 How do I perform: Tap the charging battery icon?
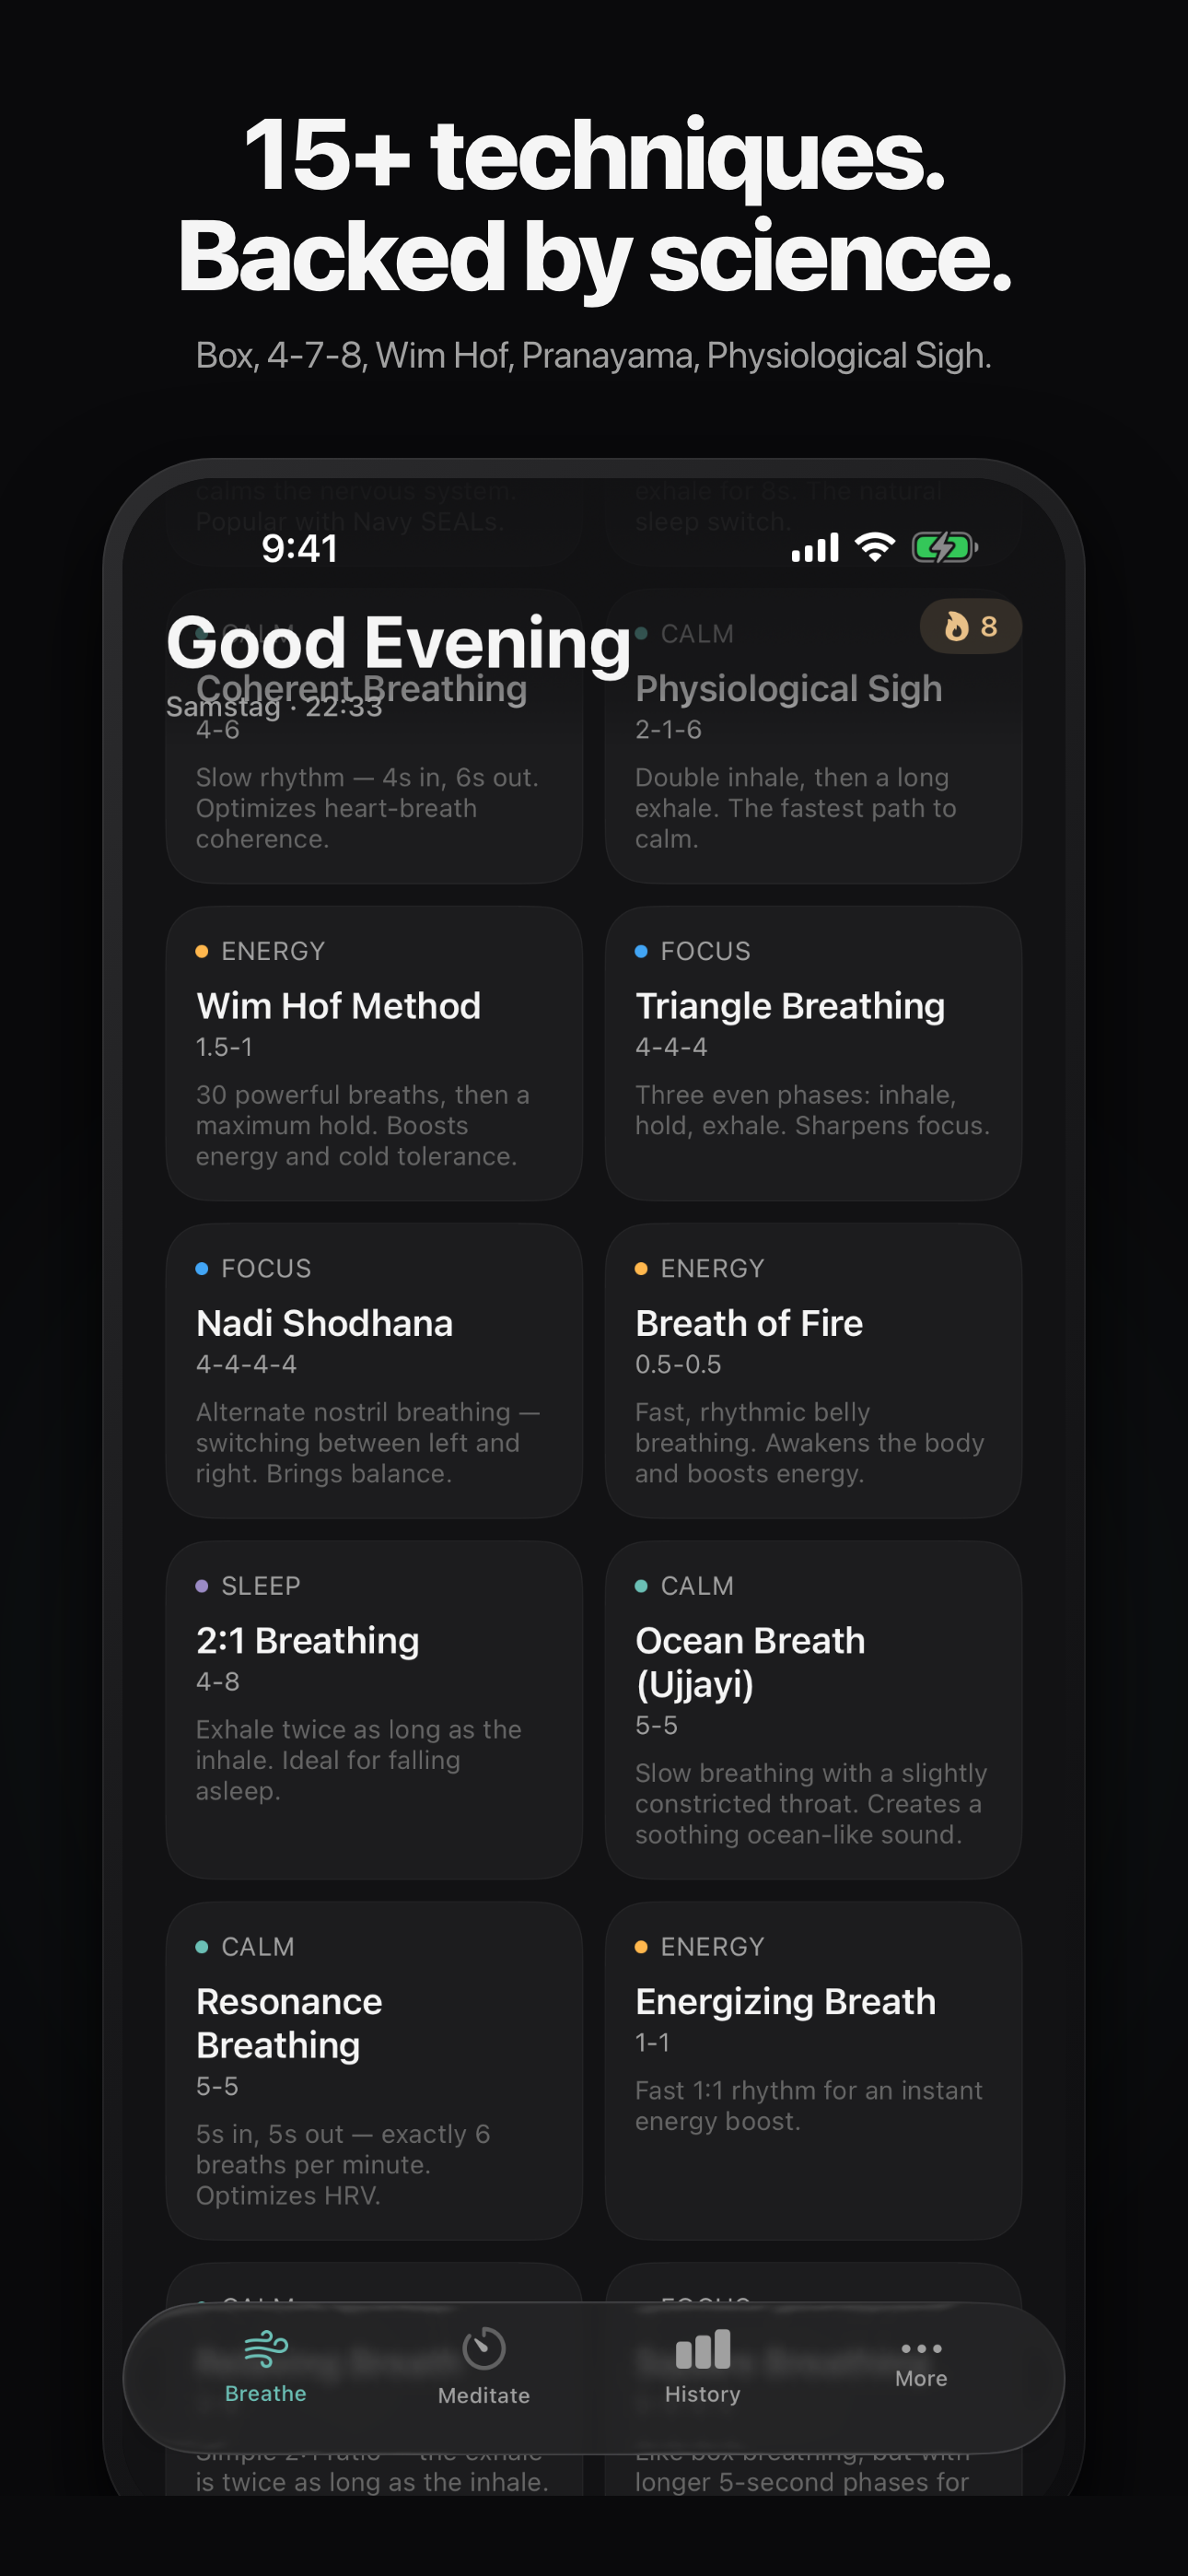point(944,547)
